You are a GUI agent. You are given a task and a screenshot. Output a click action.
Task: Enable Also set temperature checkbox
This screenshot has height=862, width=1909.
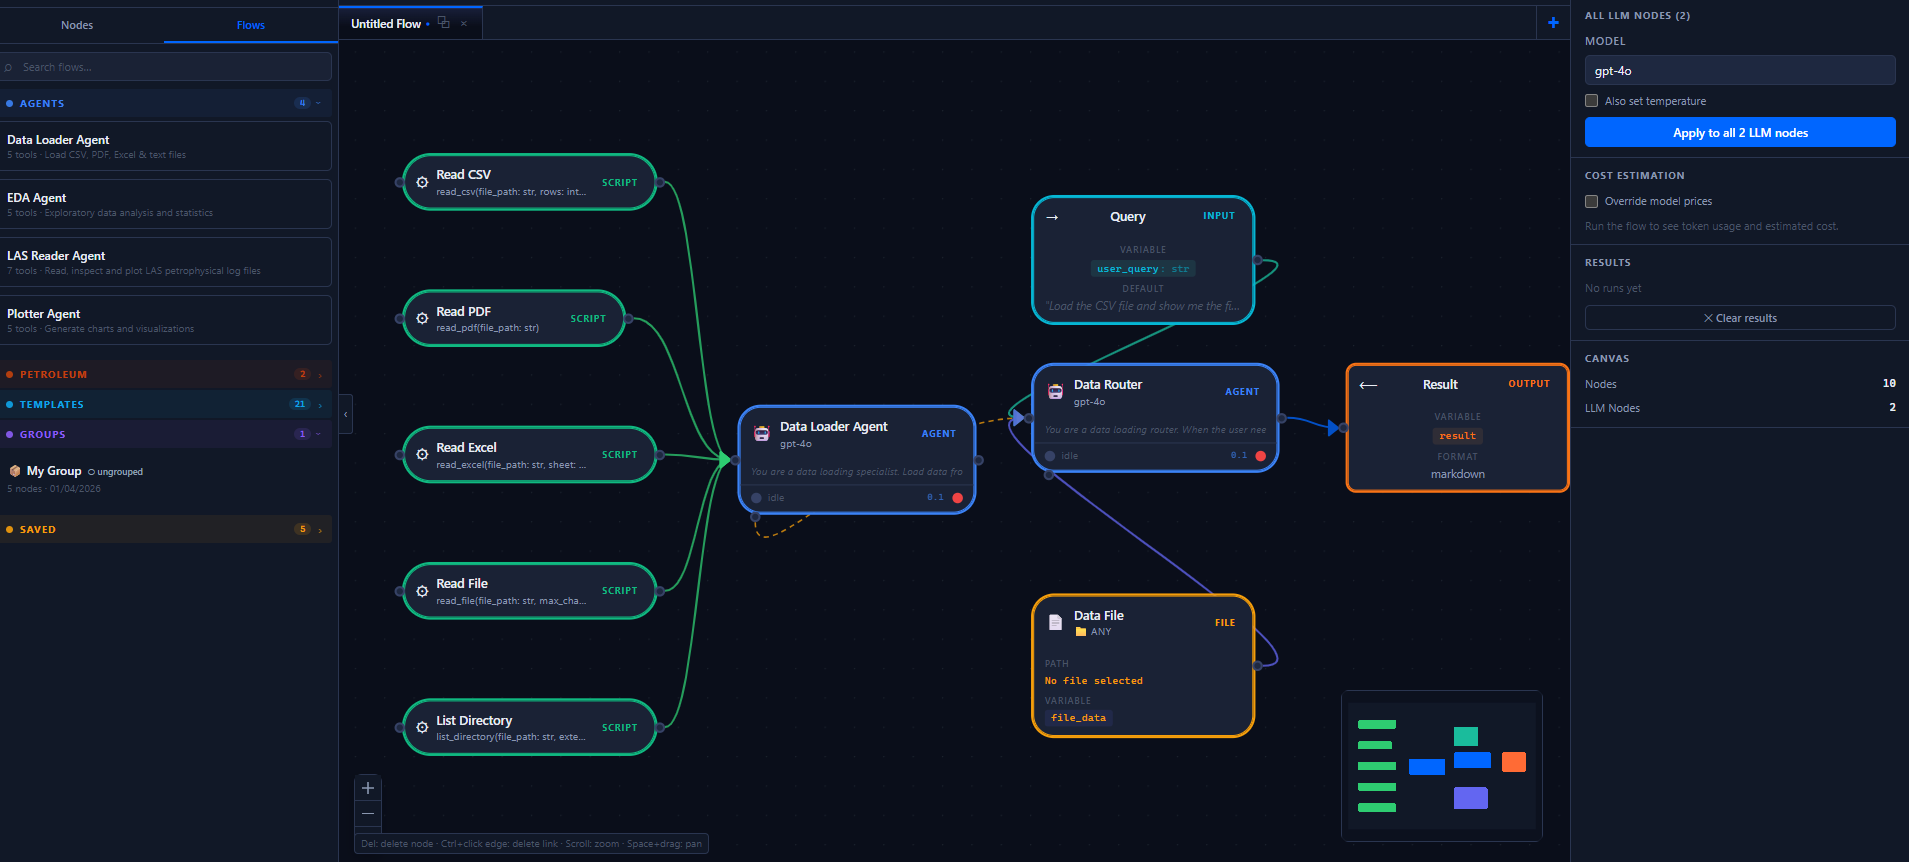[x=1591, y=101]
